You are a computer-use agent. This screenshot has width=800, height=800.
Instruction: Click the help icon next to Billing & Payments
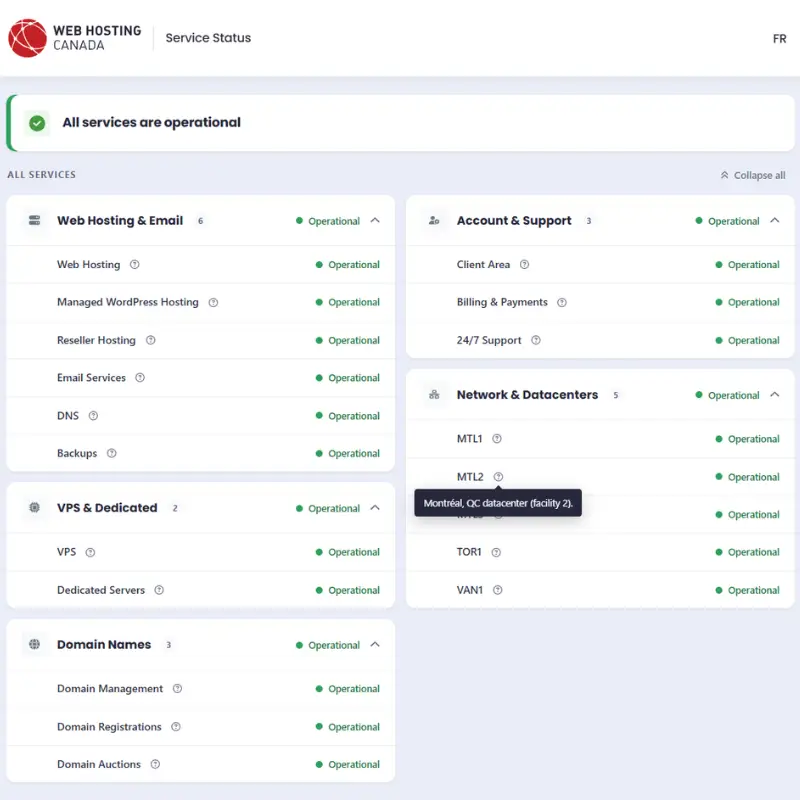tap(562, 303)
